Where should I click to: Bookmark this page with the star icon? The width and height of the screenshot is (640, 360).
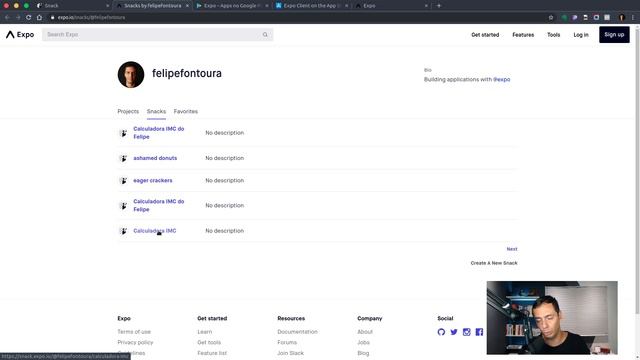[551, 18]
